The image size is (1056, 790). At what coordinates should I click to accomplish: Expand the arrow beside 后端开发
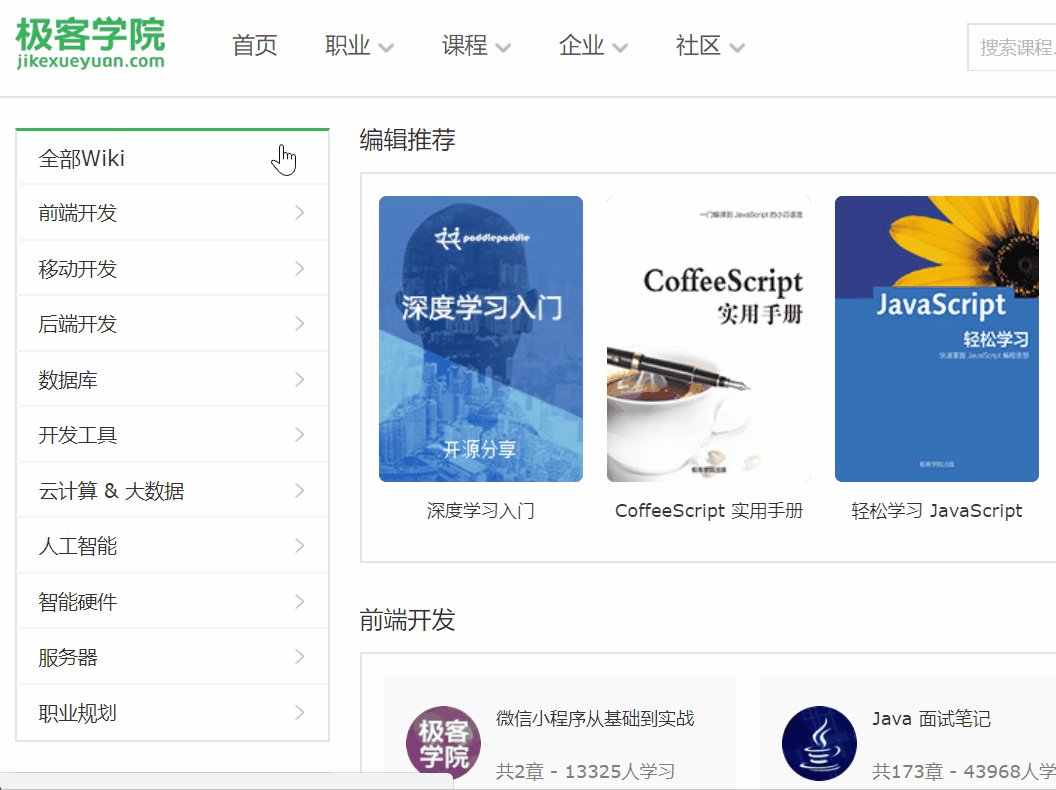300,324
